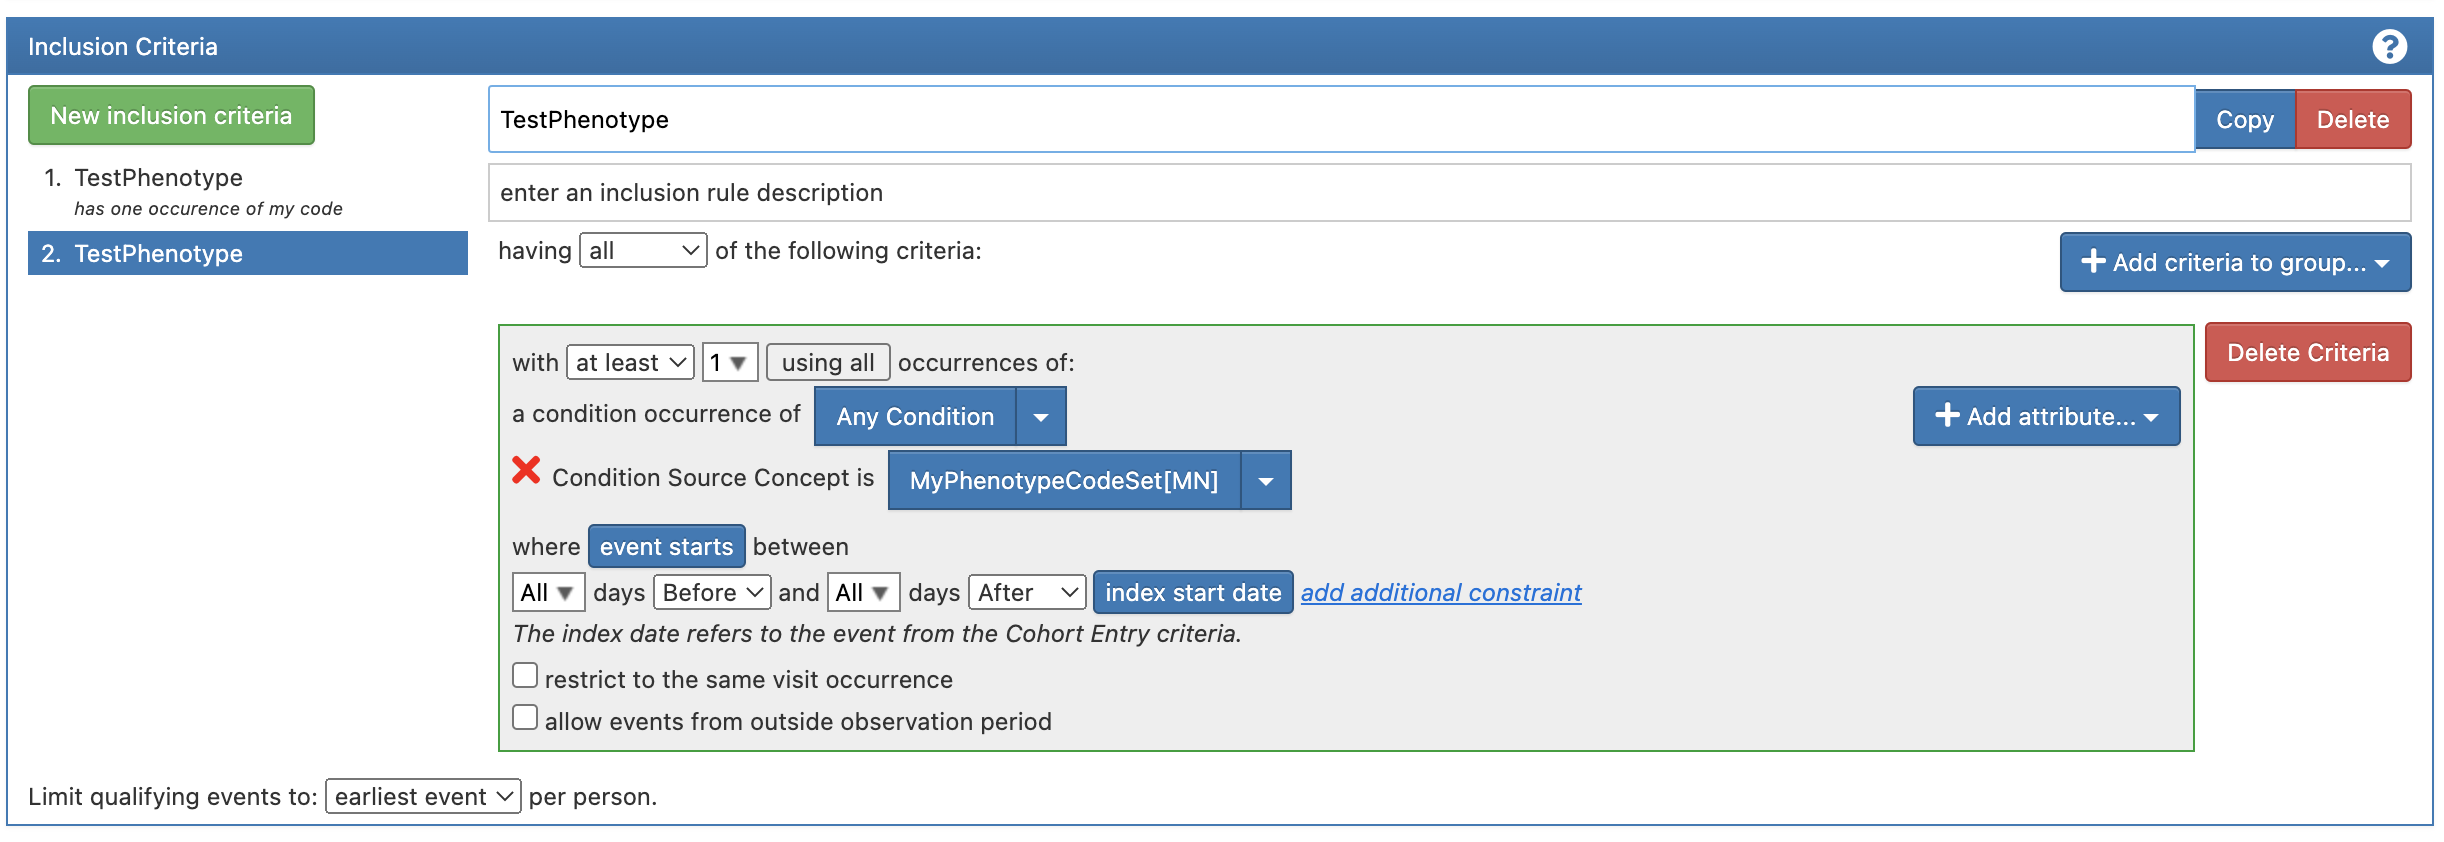
Task: Open 'earliest event' limit dropdown
Action: pyautogui.click(x=423, y=796)
